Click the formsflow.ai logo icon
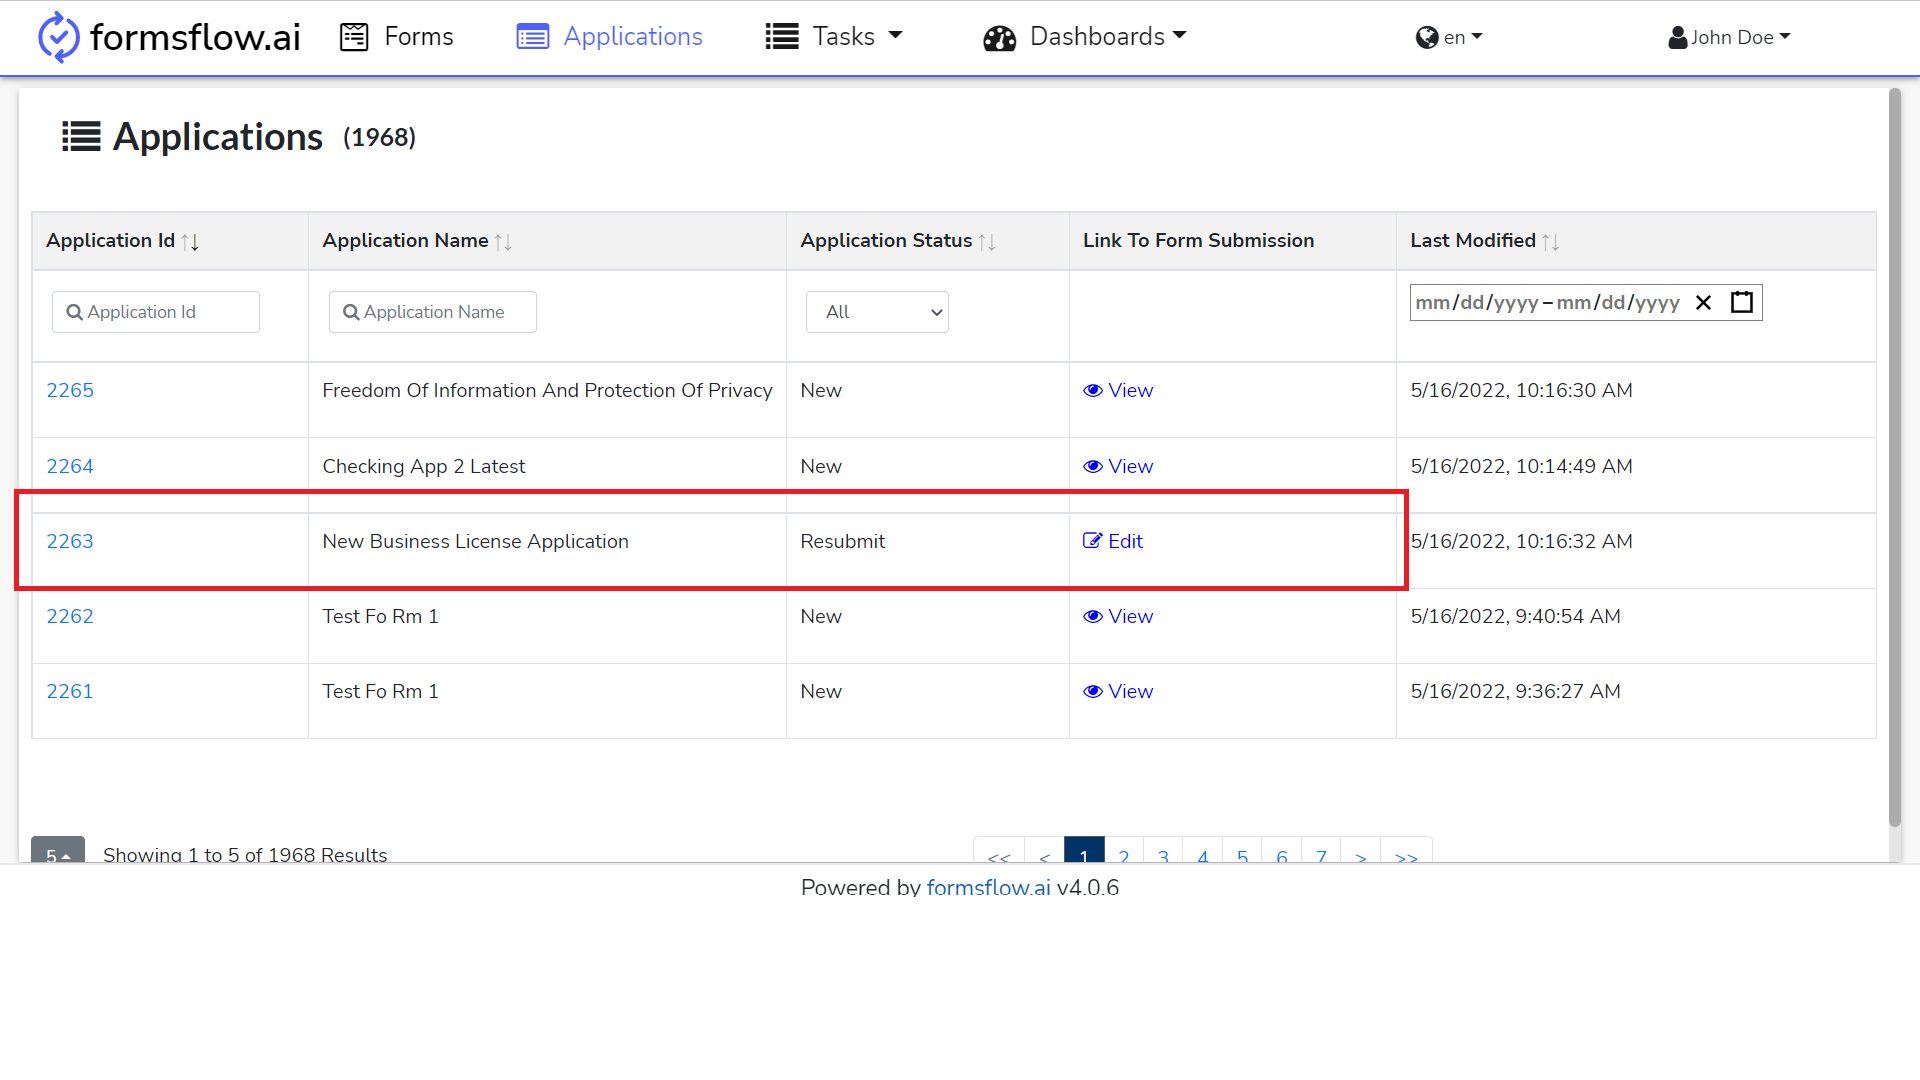Viewport: 1920px width, 1080px height. (x=58, y=37)
